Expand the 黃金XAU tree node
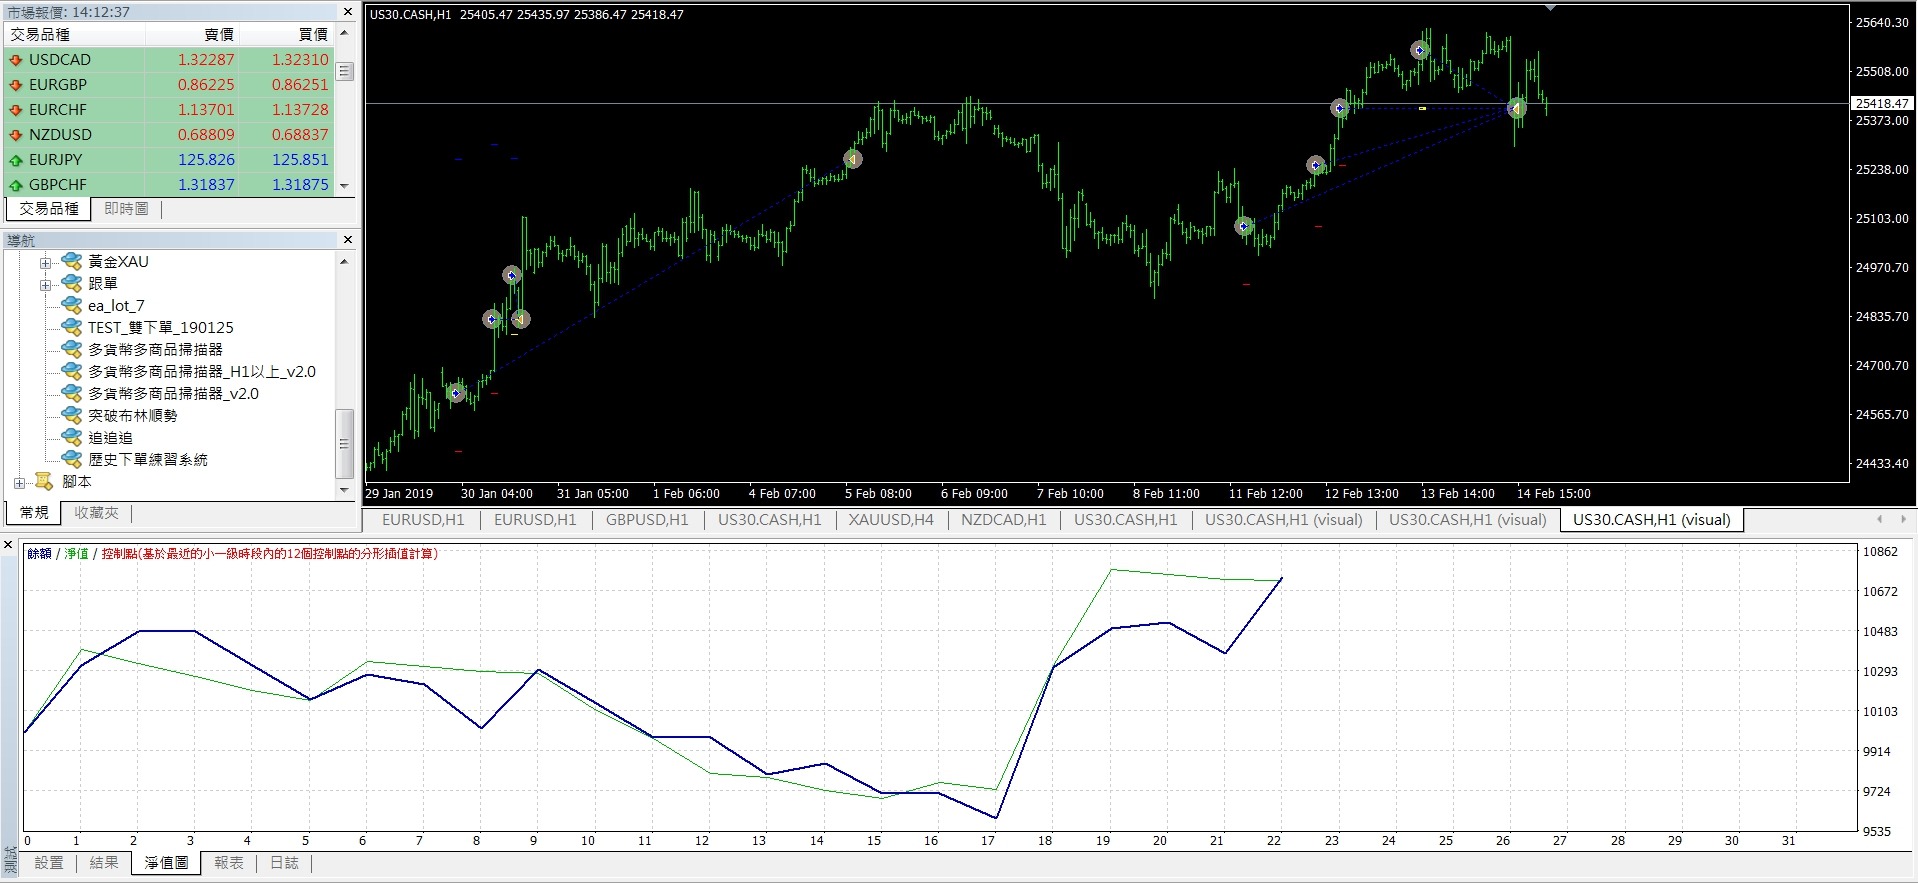 45,263
